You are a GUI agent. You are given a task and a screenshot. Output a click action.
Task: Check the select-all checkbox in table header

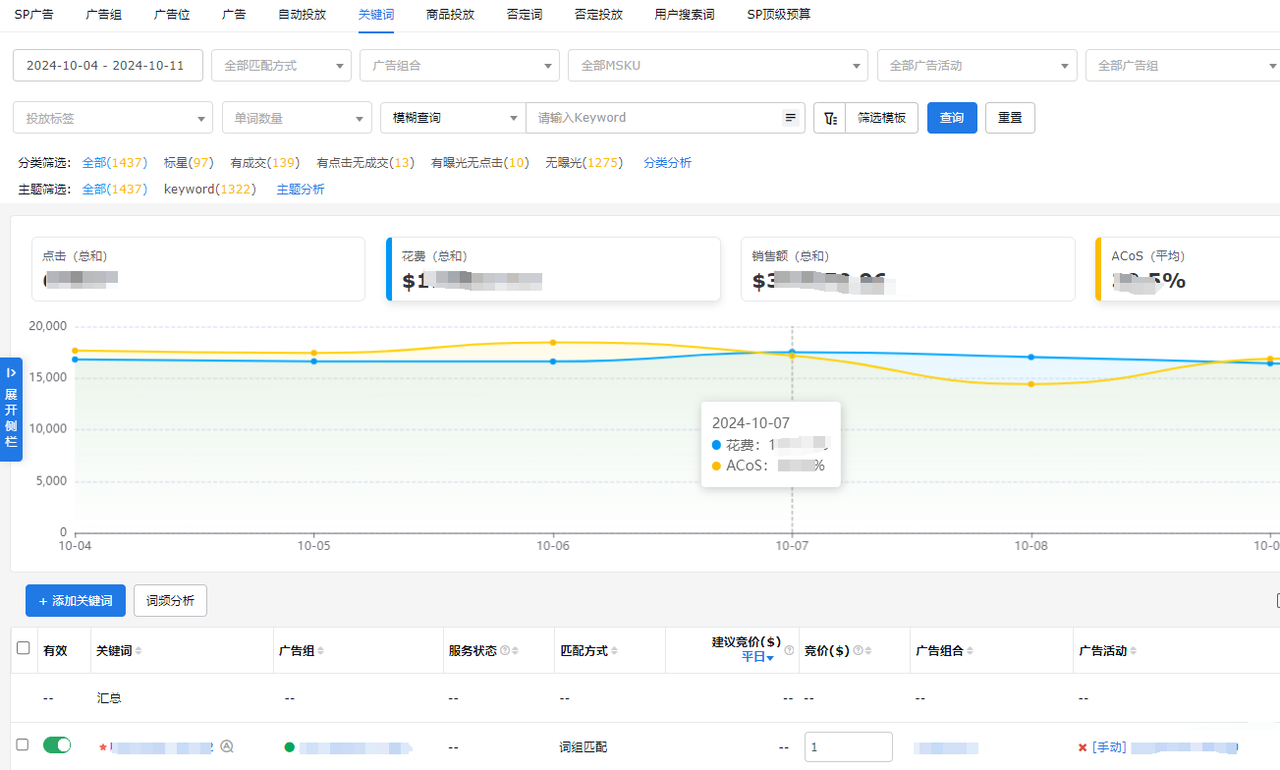23,649
